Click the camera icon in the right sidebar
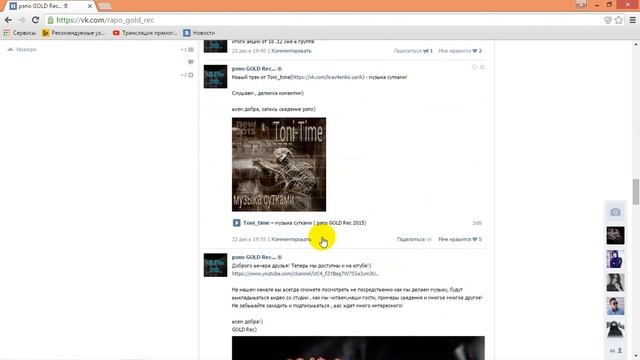 615,212
